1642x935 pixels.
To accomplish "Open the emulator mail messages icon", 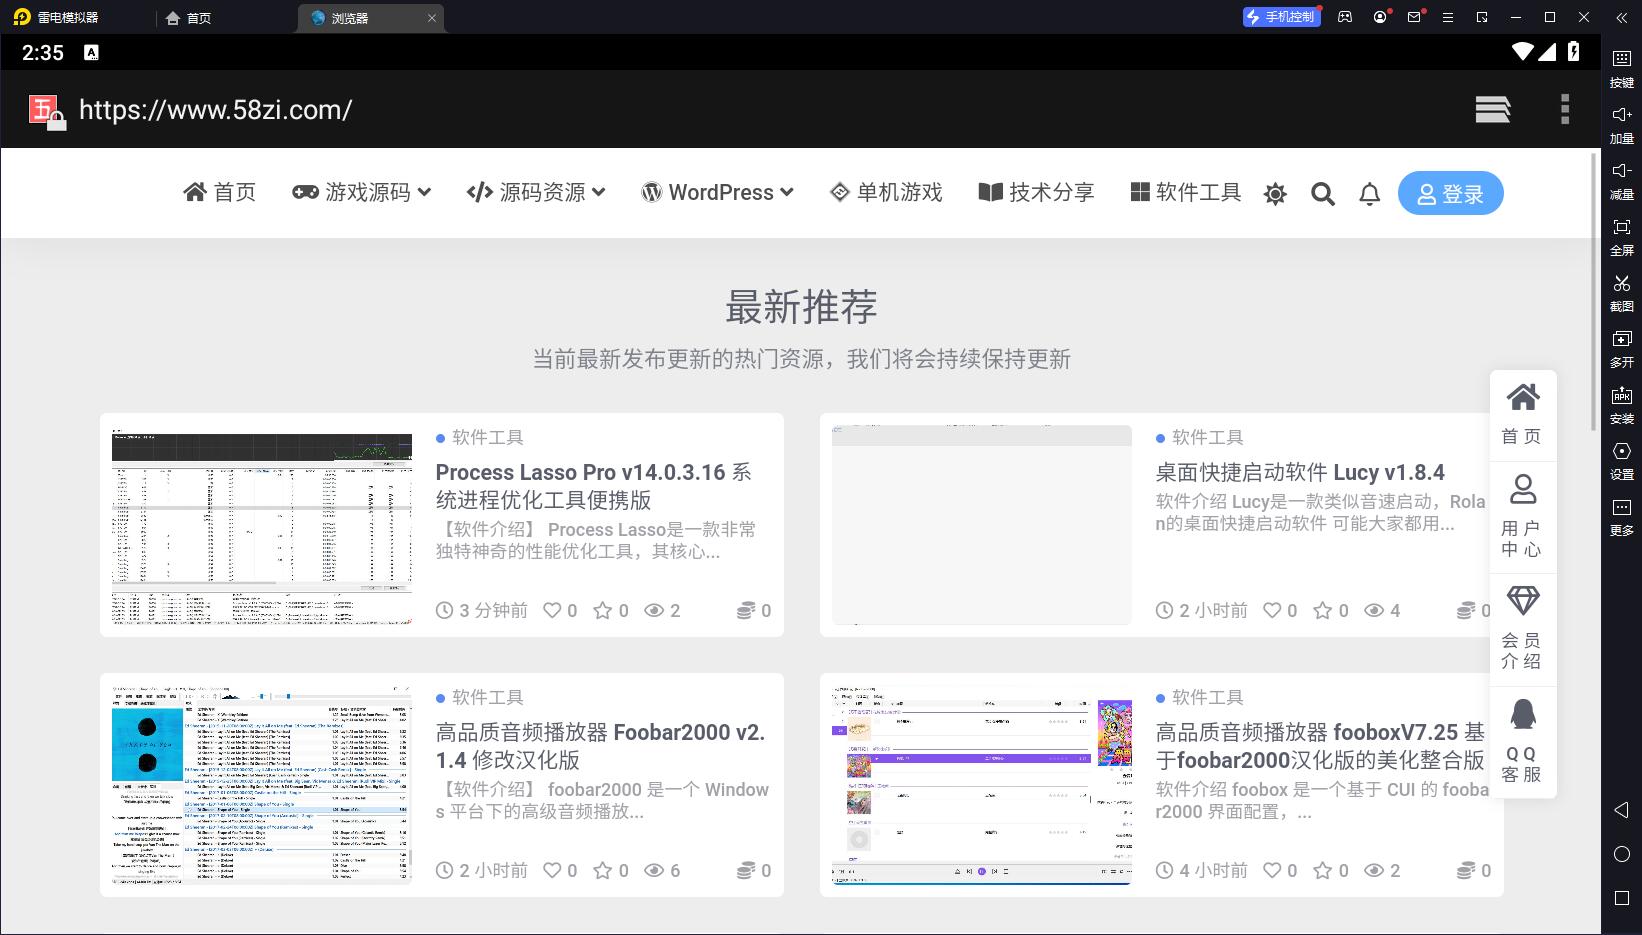I will pos(1414,17).
